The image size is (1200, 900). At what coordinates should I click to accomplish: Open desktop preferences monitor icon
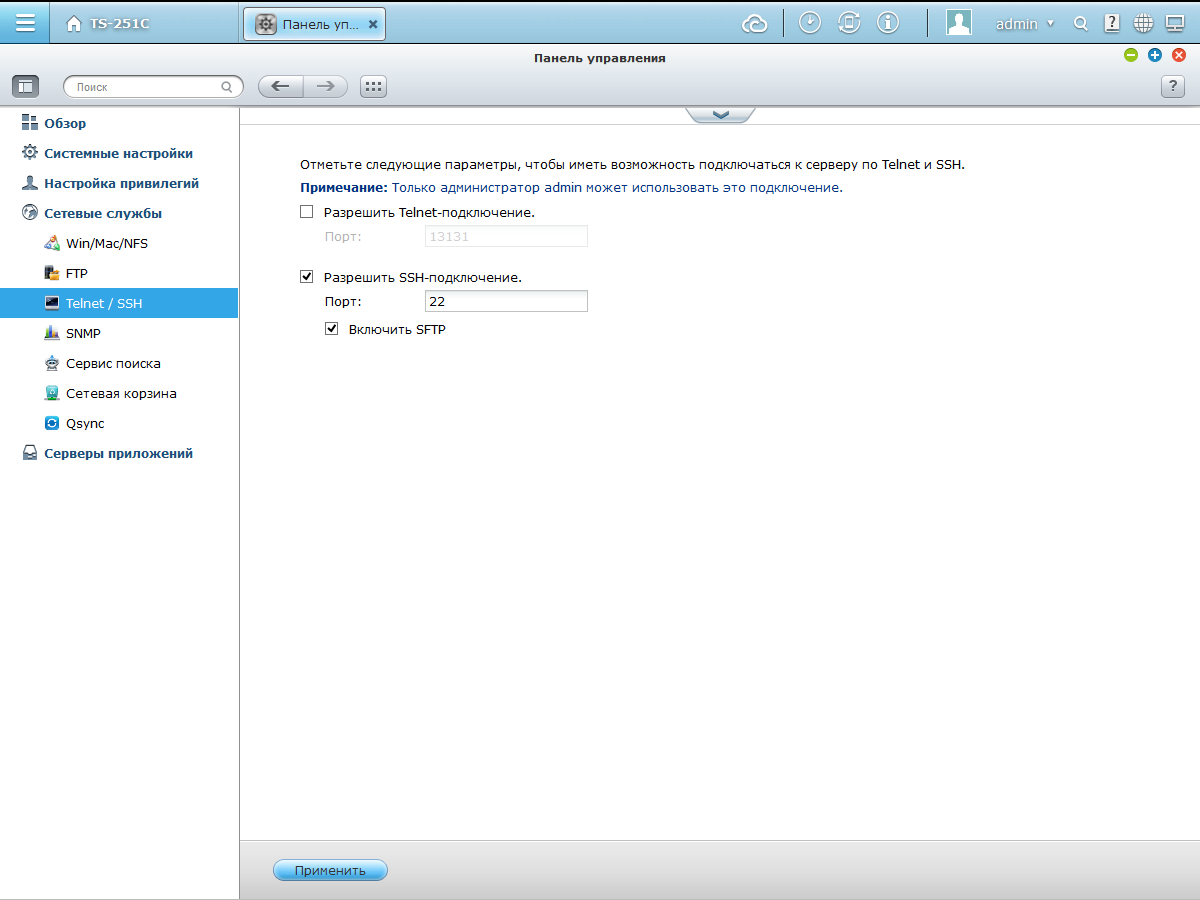pyautogui.click(x=1175, y=23)
